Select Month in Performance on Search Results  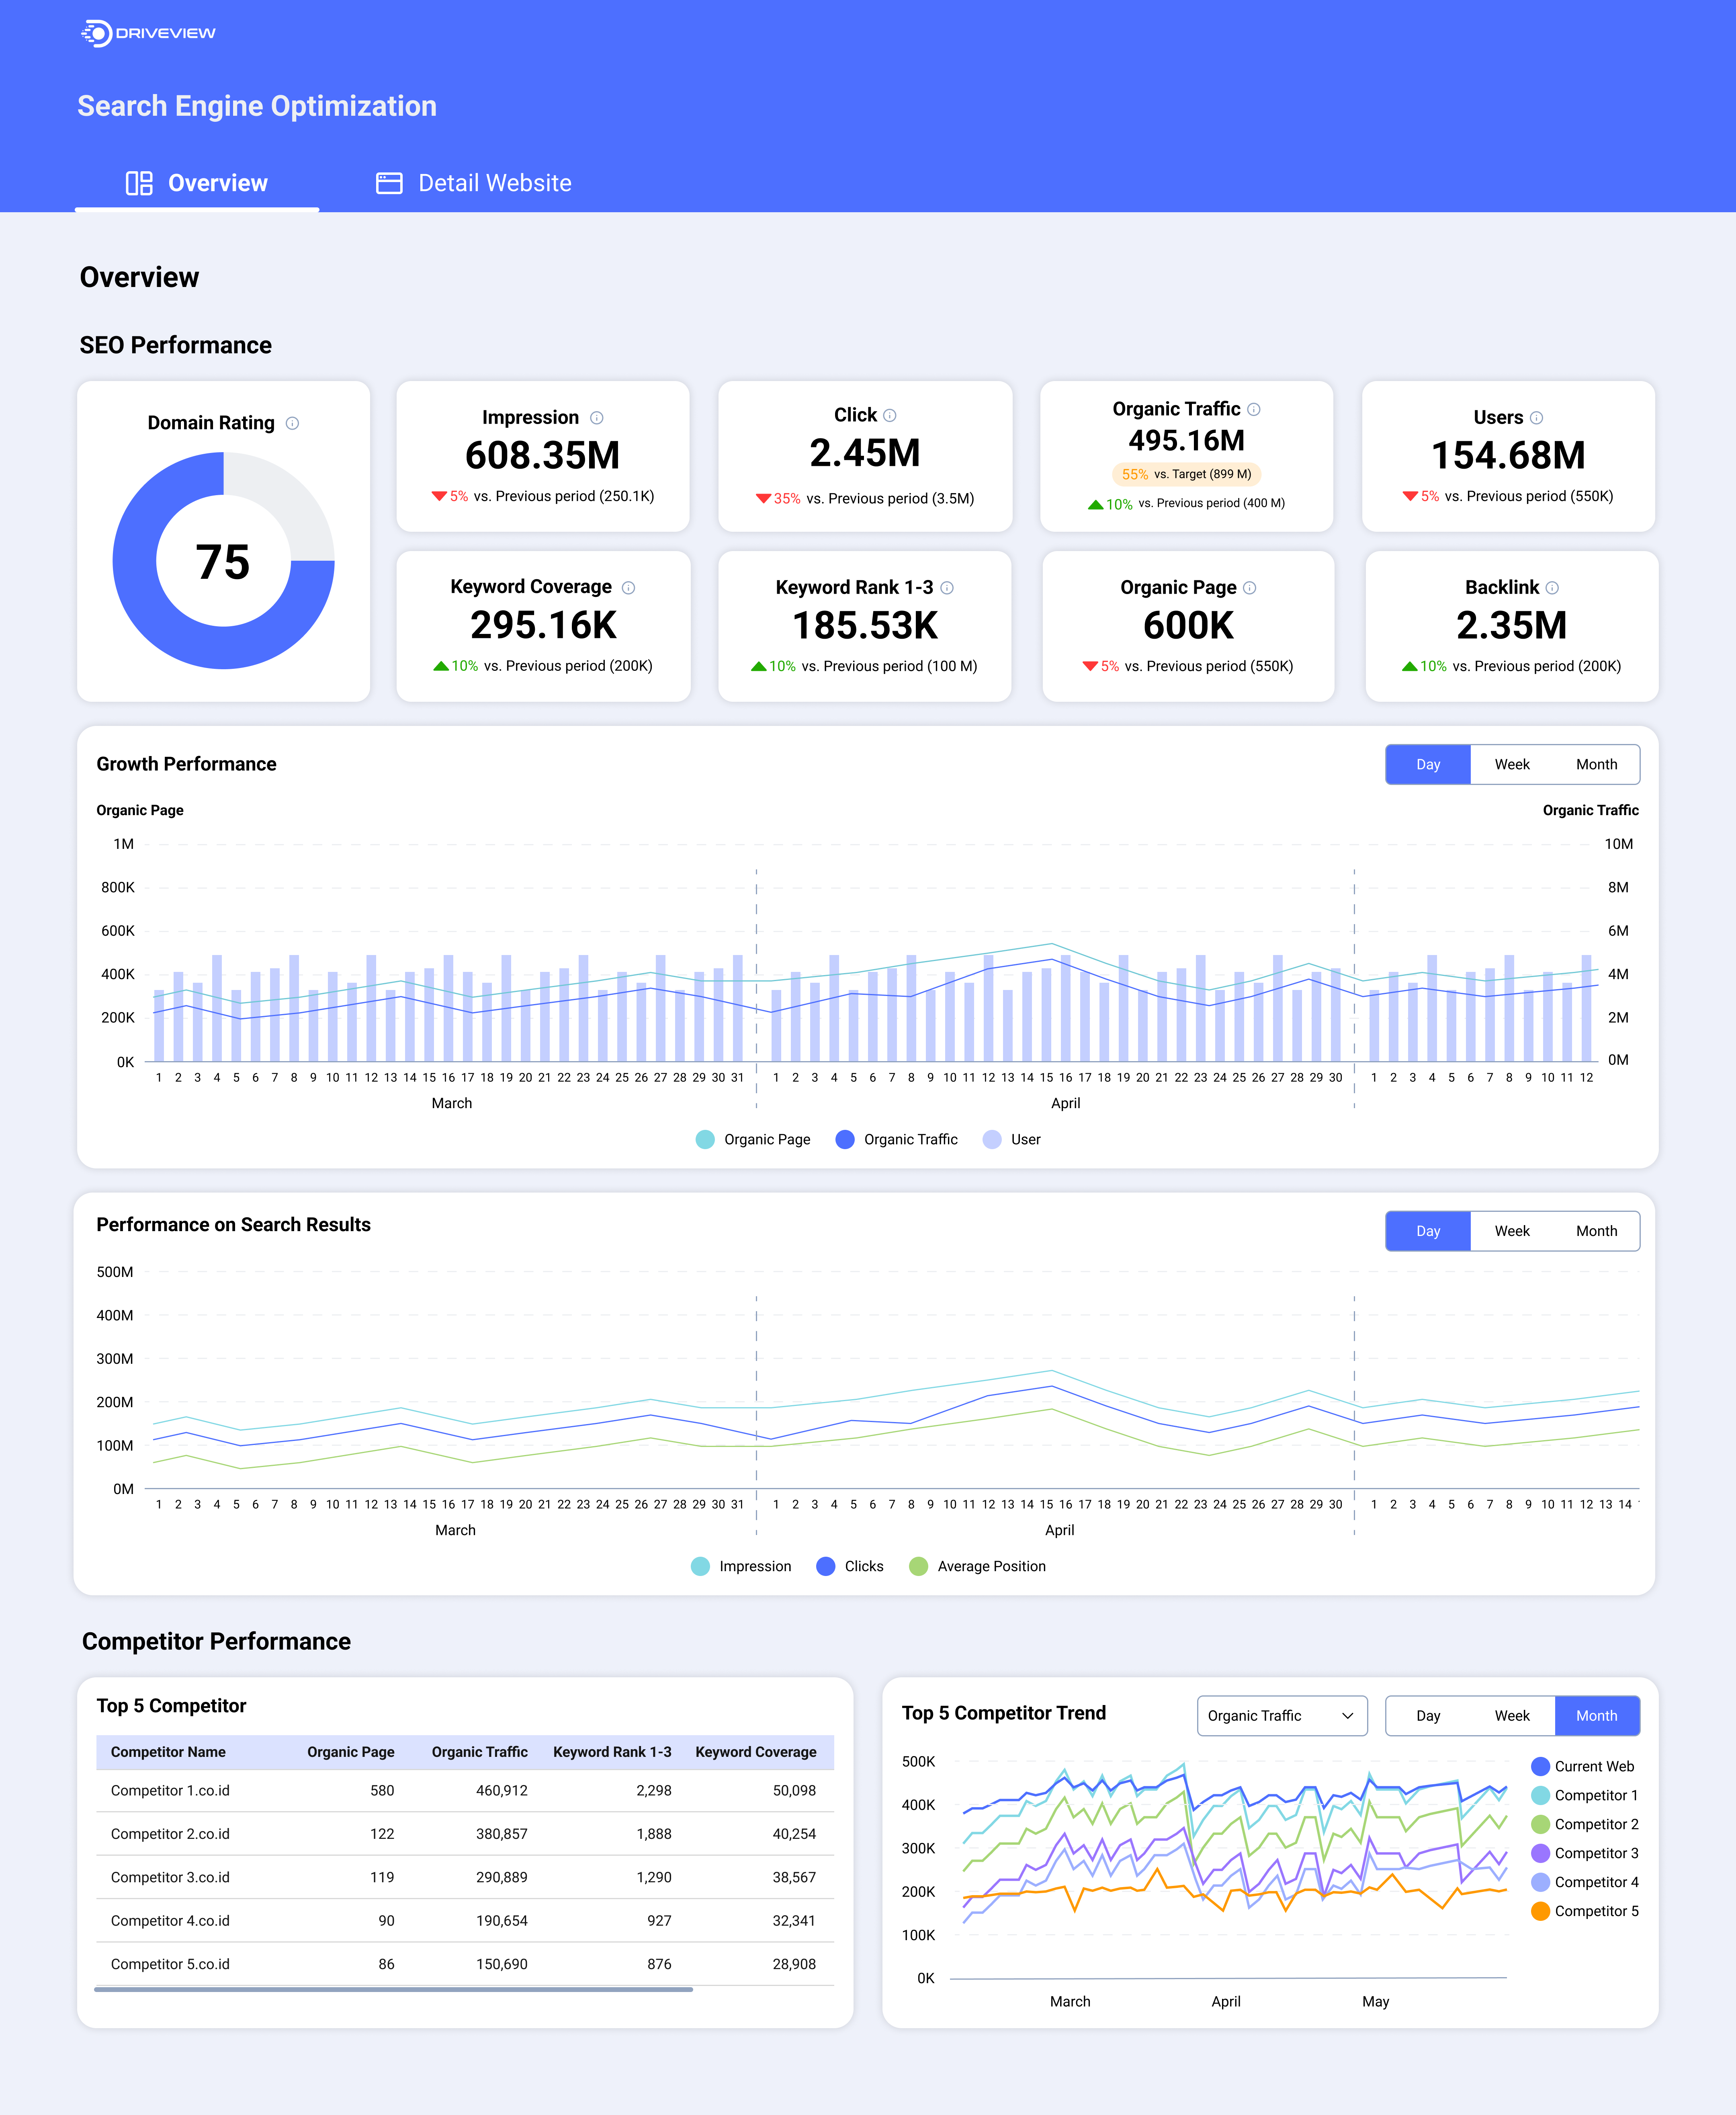coord(1596,1231)
